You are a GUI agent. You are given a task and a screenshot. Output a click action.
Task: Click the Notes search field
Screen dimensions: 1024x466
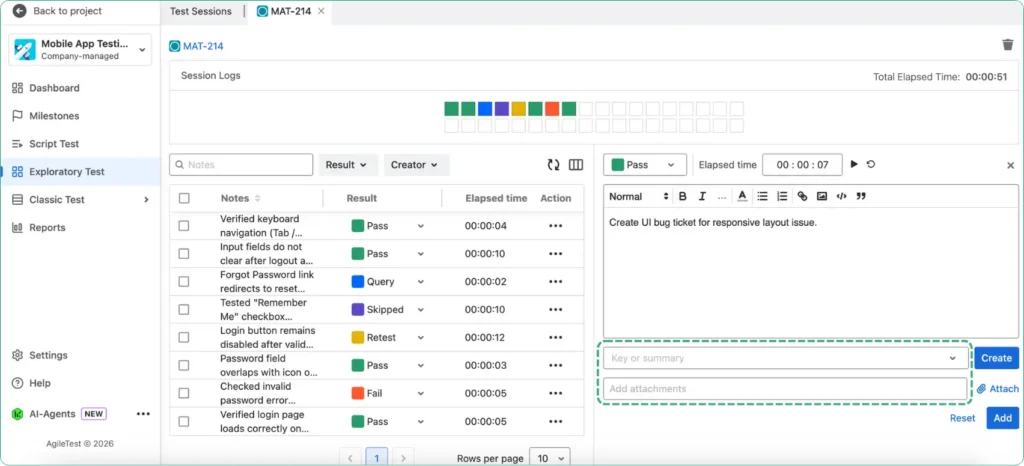tap(241, 165)
